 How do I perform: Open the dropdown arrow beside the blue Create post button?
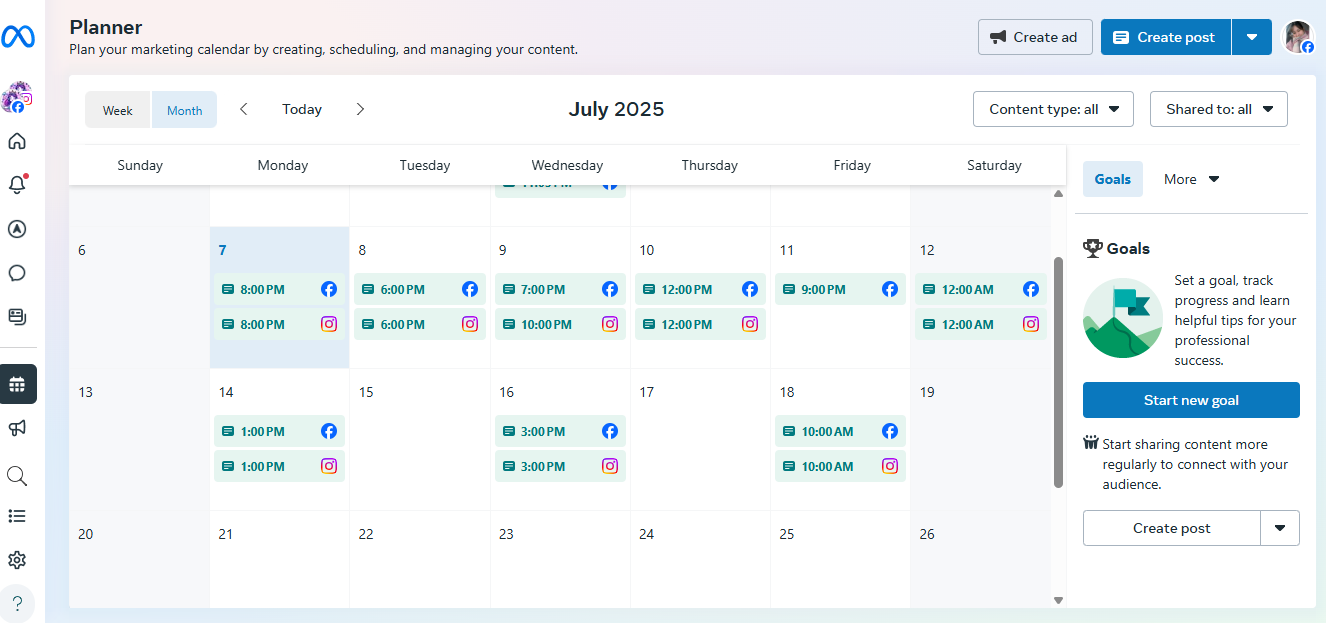1252,37
